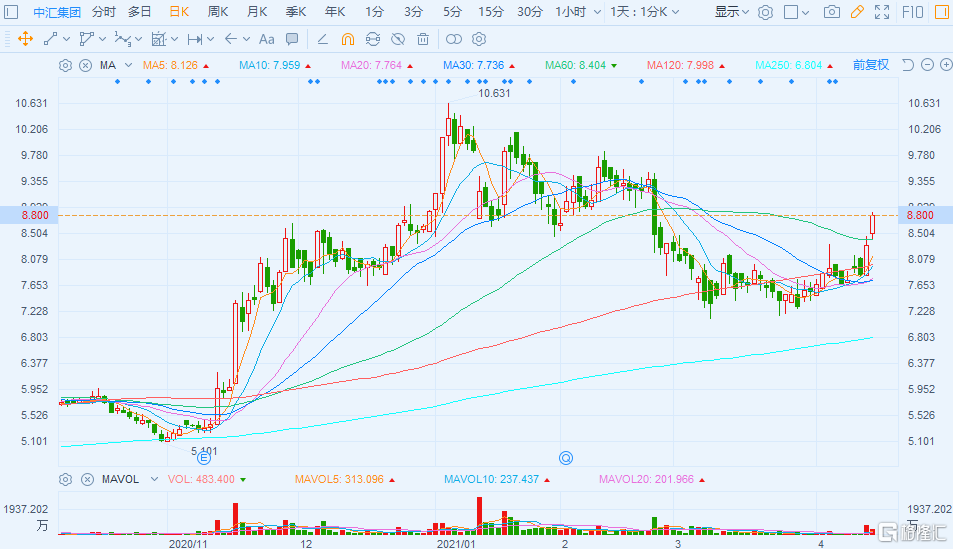The height and width of the screenshot is (549, 953).
Task: Expand the 显示 display dropdown
Action: point(732,12)
